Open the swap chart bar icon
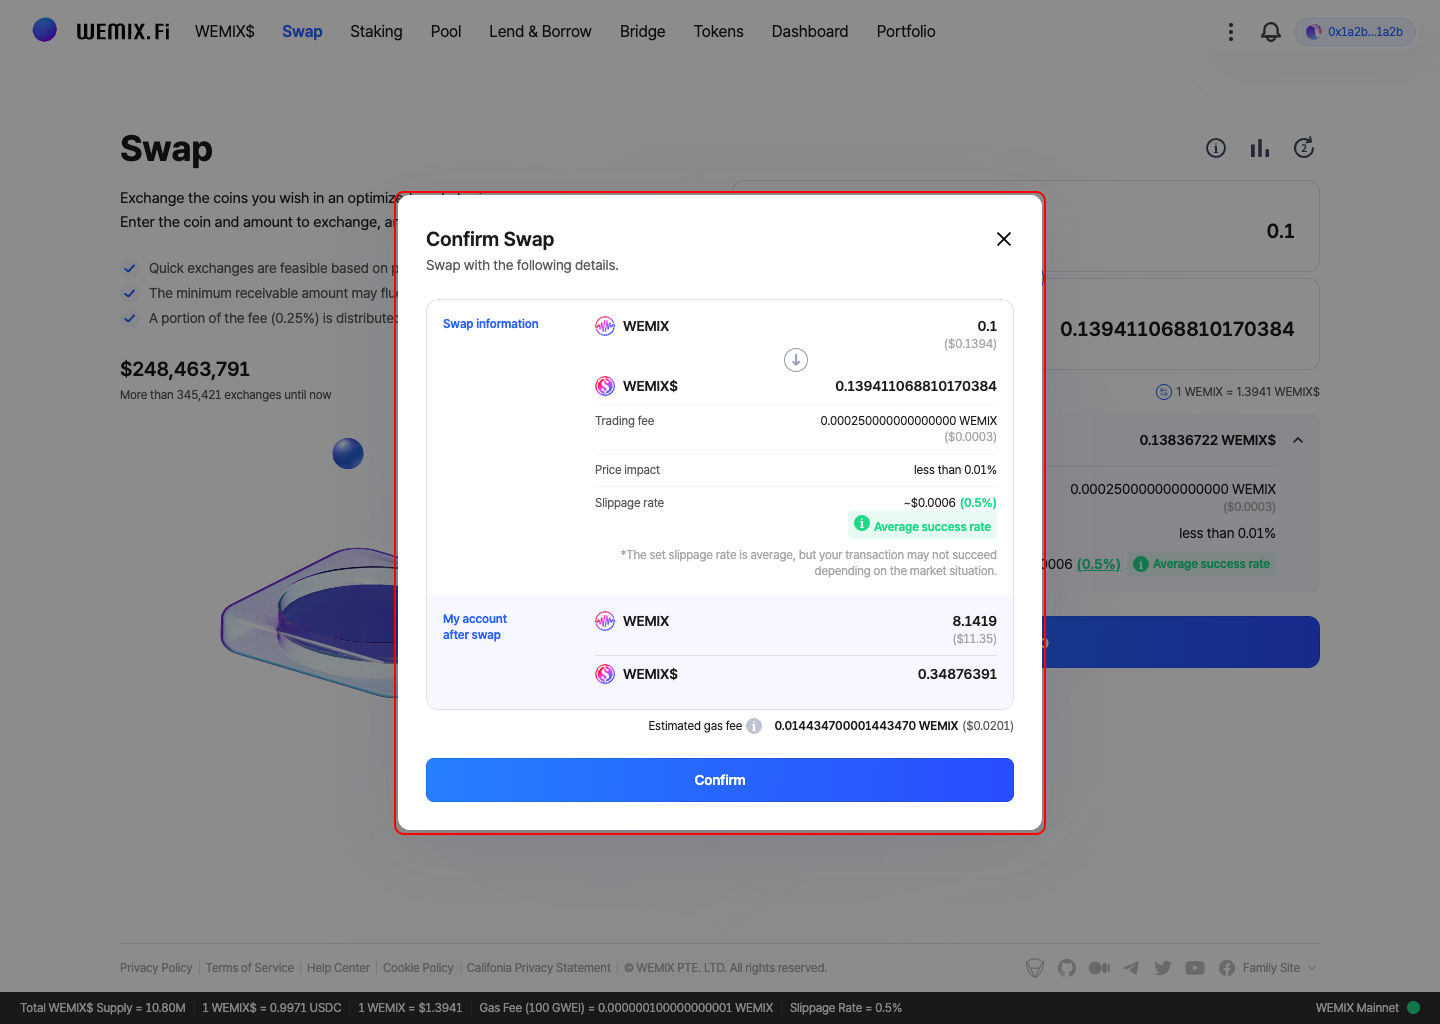Image resolution: width=1440 pixels, height=1024 pixels. 1260,148
